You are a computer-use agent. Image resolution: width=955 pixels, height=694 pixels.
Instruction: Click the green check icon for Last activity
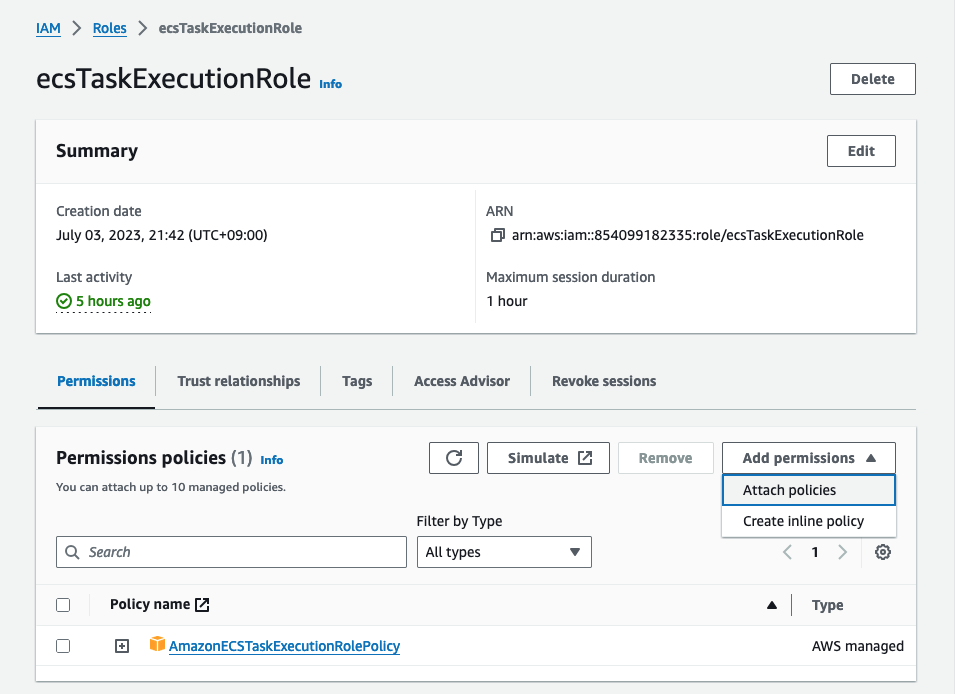click(x=64, y=301)
